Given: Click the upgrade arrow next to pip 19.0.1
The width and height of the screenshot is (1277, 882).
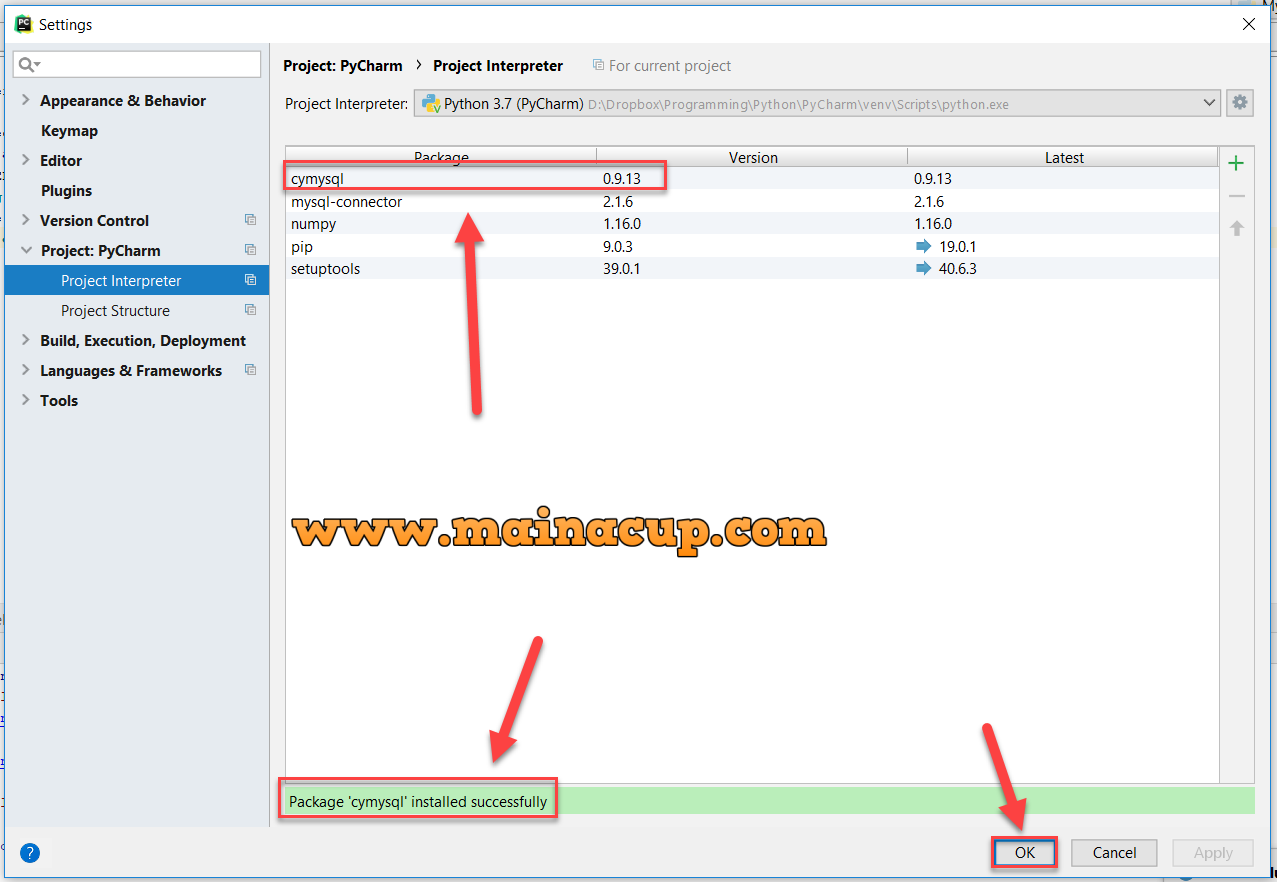Looking at the screenshot, I should click(x=923, y=246).
